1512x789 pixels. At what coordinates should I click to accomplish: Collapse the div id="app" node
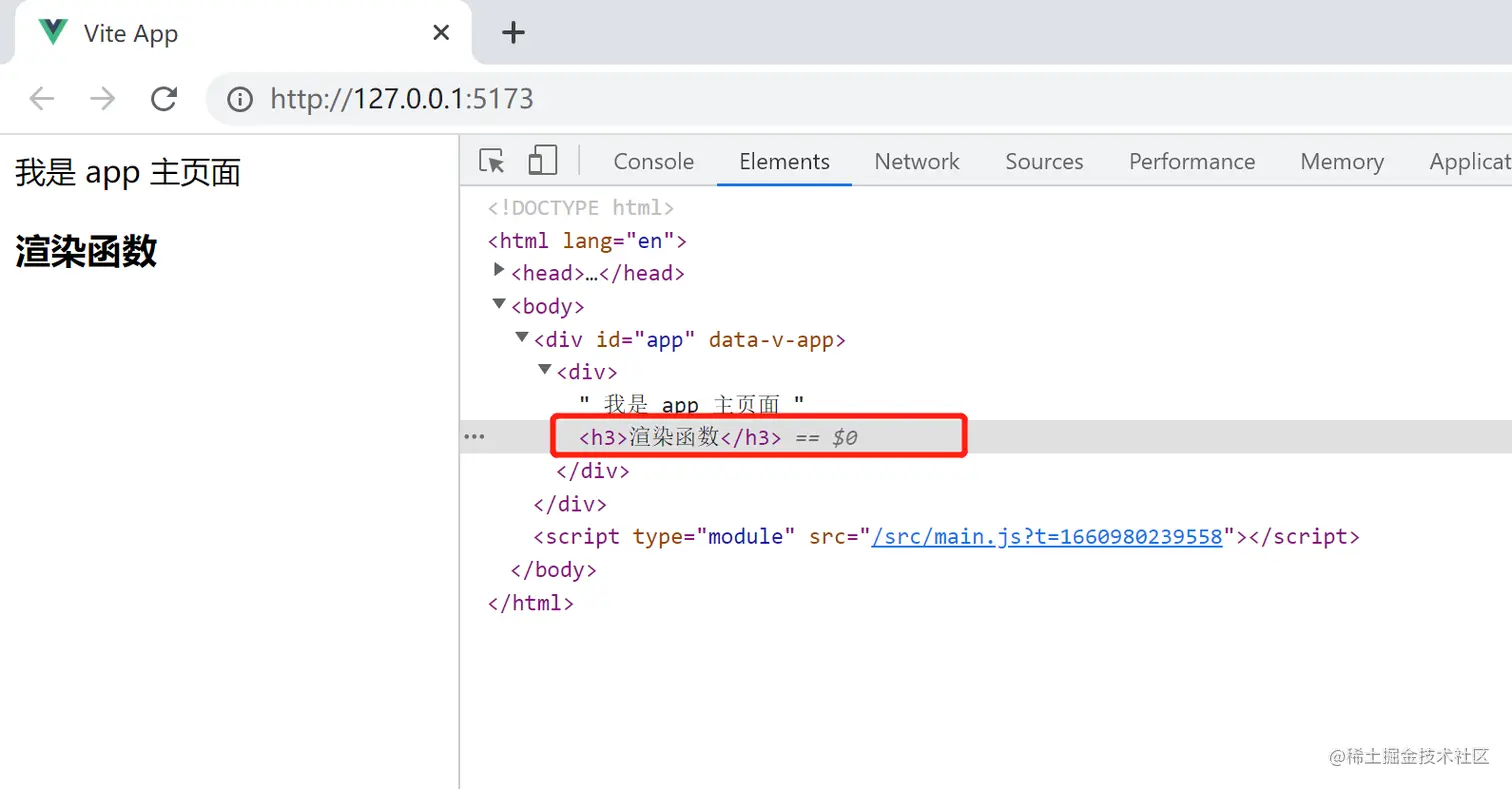tap(522, 338)
